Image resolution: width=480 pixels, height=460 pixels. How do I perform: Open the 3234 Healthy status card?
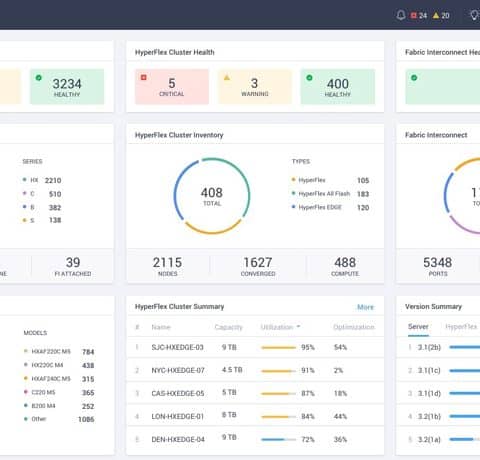tap(67, 87)
